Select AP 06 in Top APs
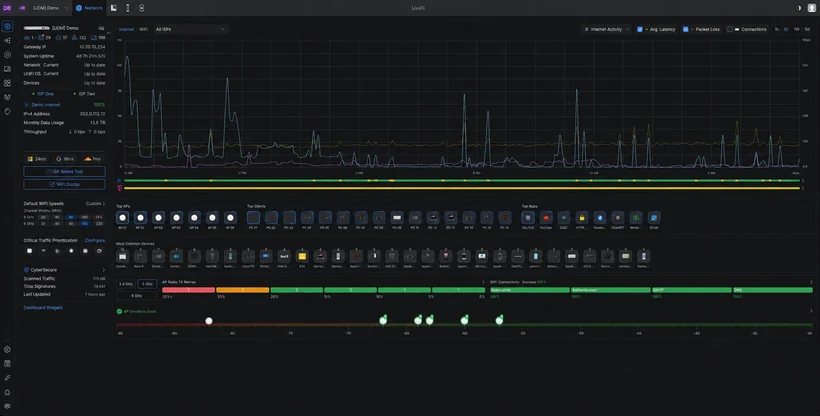The image size is (820, 416). (230, 218)
